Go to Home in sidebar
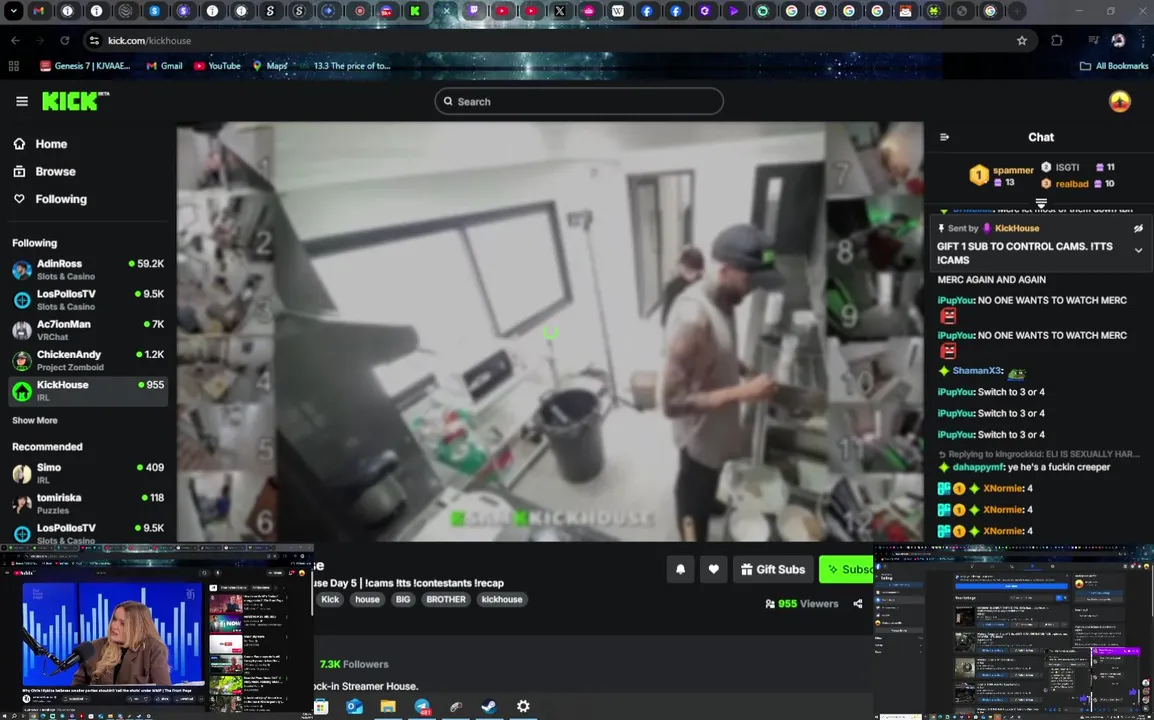Image resolution: width=1154 pixels, height=720 pixels. [x=41, y=144]
